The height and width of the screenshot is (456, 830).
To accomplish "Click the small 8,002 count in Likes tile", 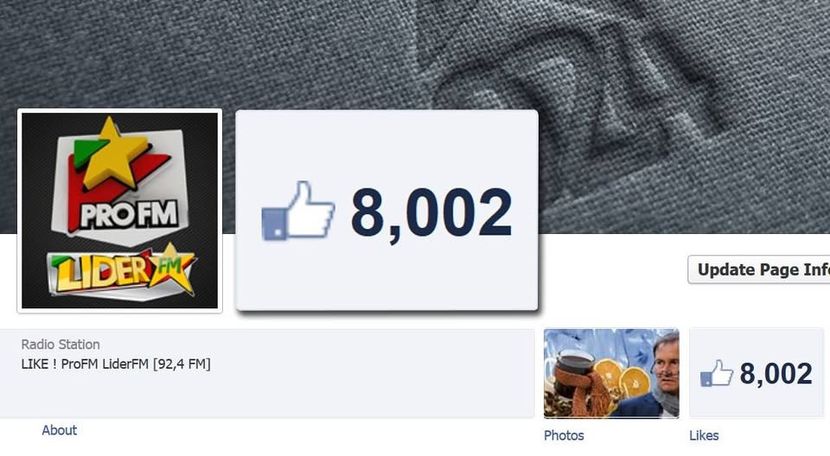I will click(x=776, y=373).
